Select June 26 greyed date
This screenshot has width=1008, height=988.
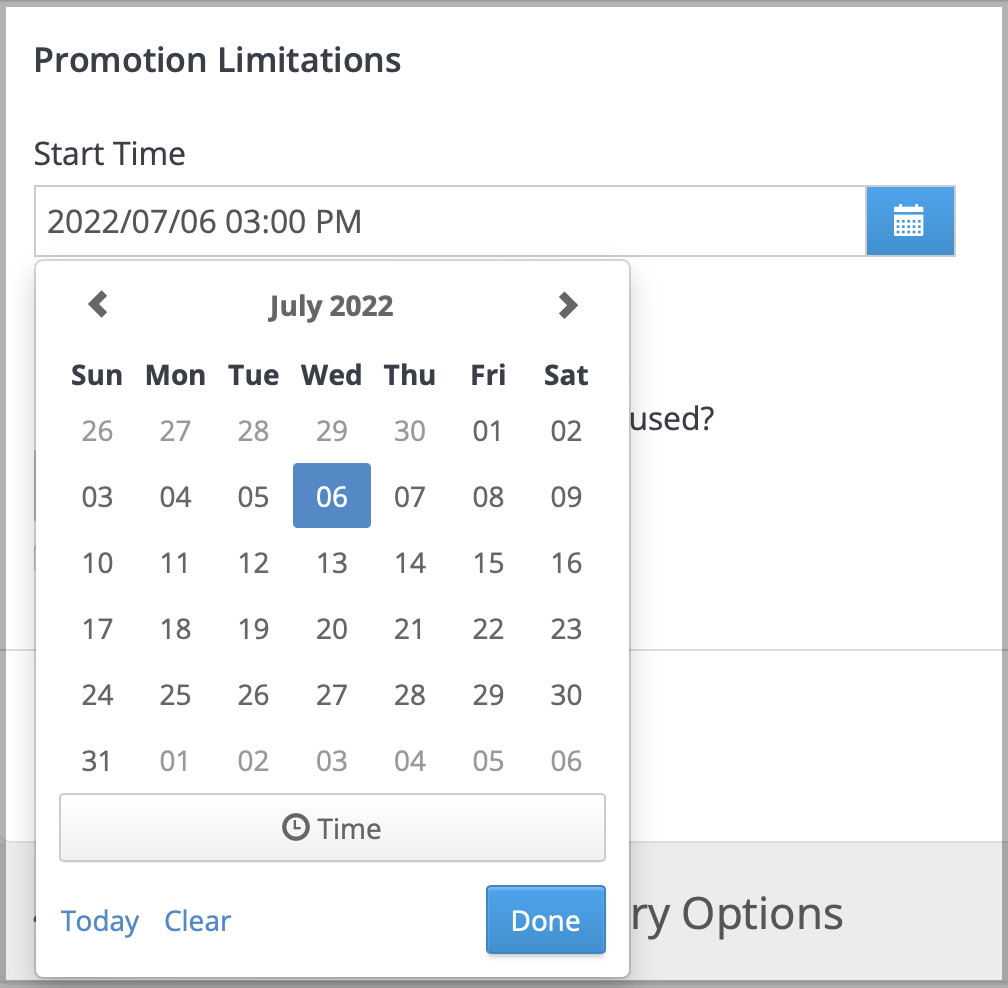(x=97, y=431)
